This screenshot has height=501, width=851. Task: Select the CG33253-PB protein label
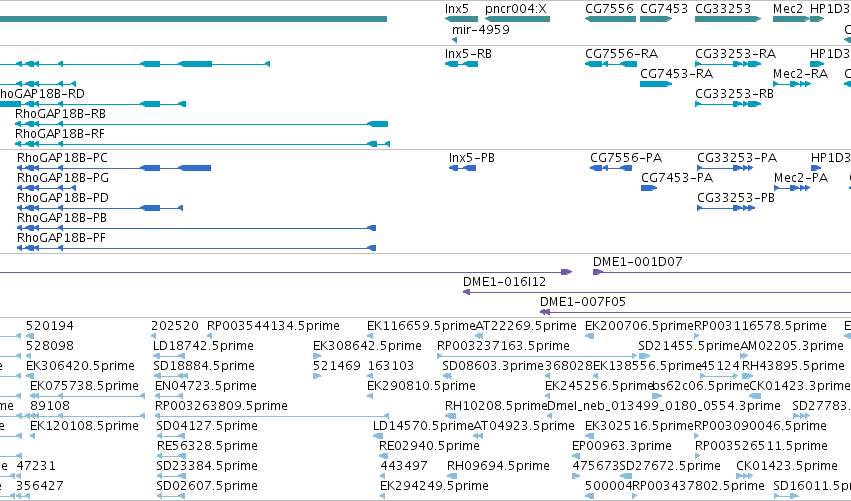click(736, 198)
